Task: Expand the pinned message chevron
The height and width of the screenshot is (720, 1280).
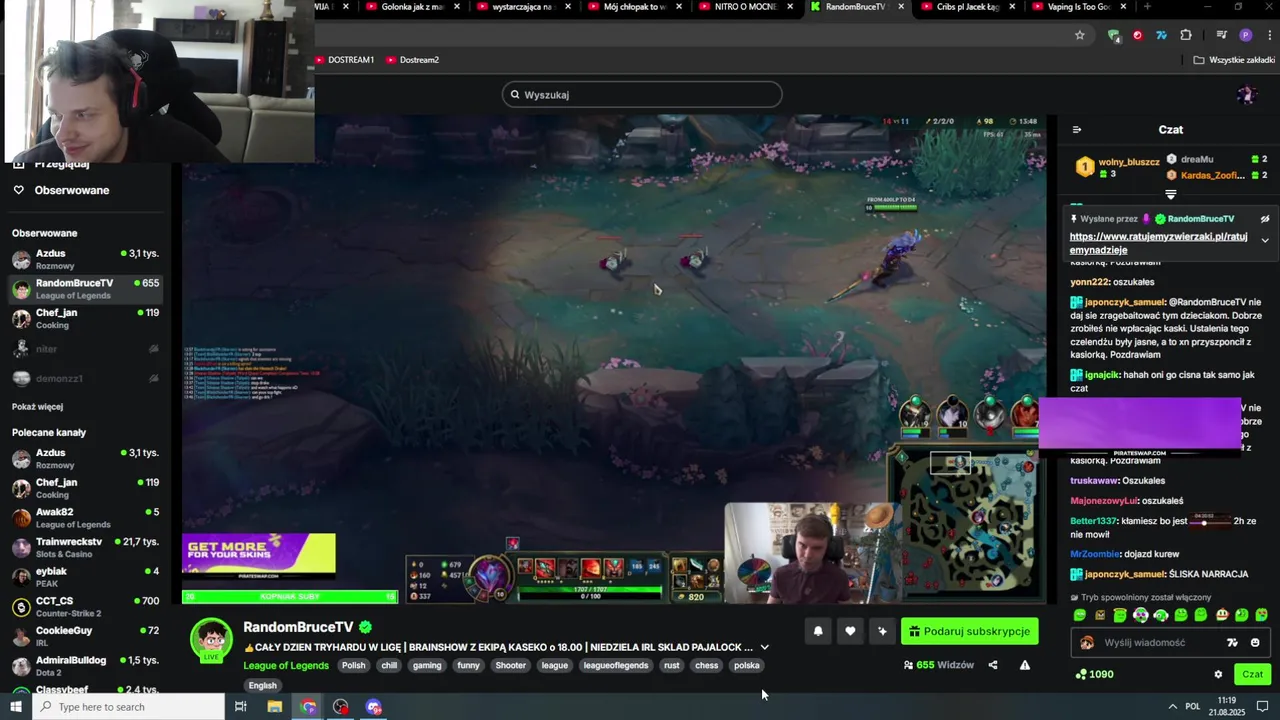Action: point(1265,240)
